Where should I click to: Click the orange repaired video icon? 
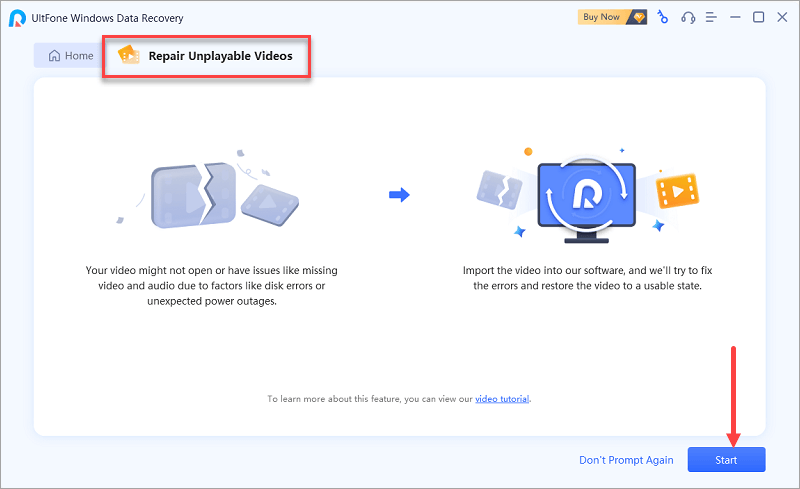pos(677,191)
